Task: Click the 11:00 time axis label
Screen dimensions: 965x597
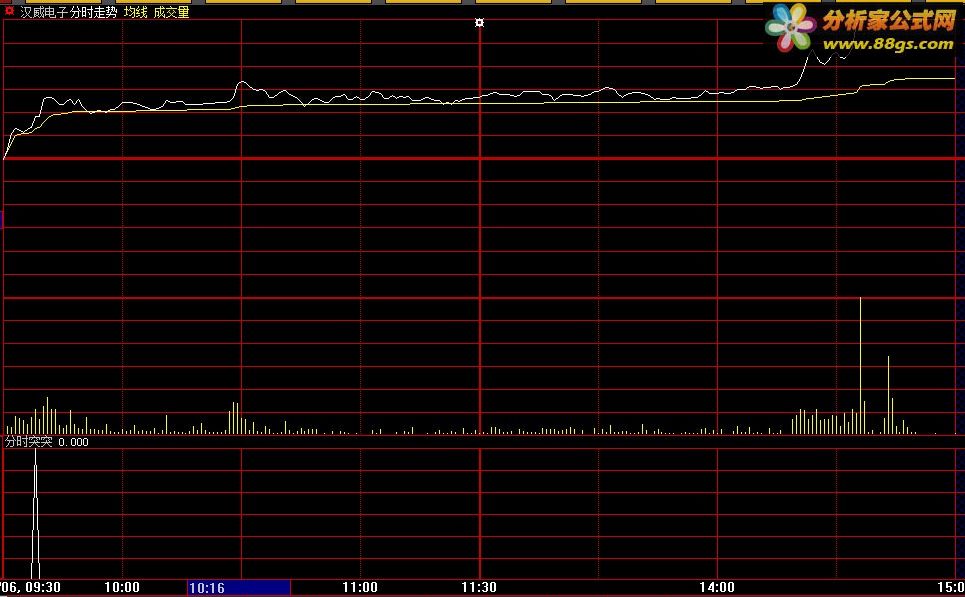Action: 360,587
